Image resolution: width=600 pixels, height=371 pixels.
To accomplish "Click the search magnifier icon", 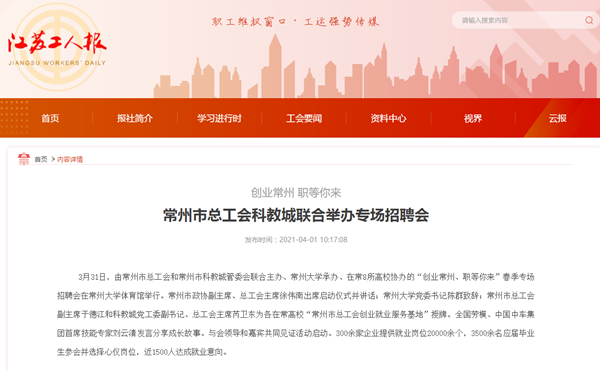I will coord(589,20).
